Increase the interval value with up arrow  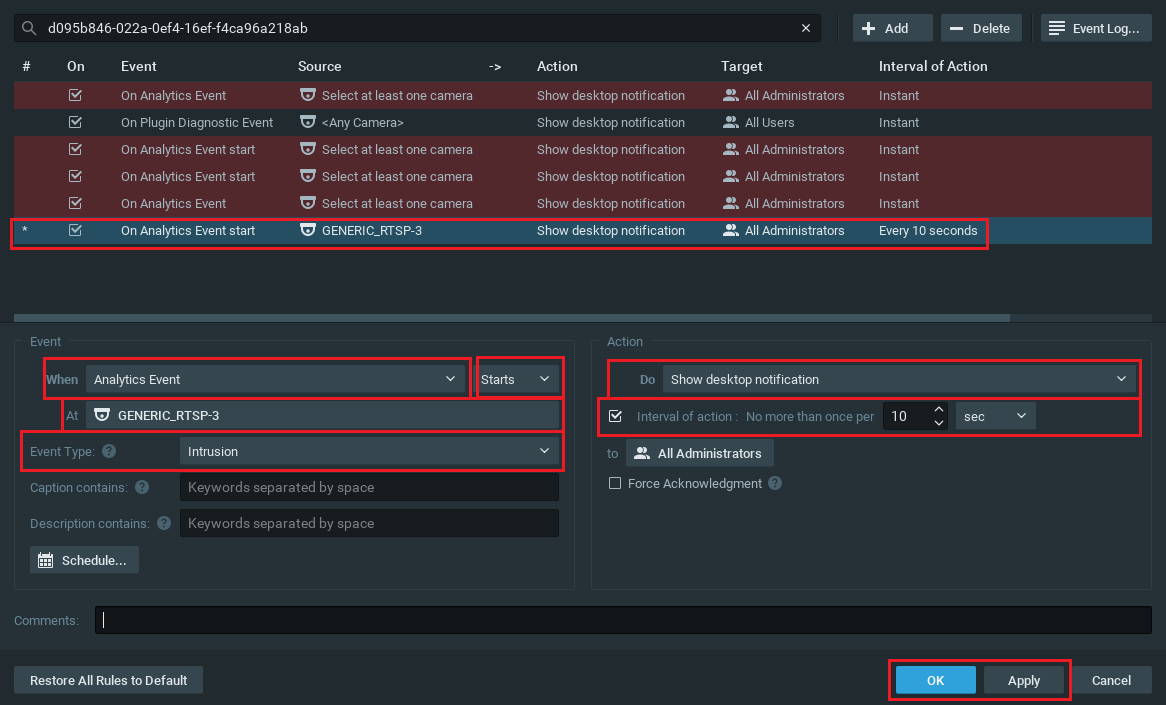tap(938, 410)
